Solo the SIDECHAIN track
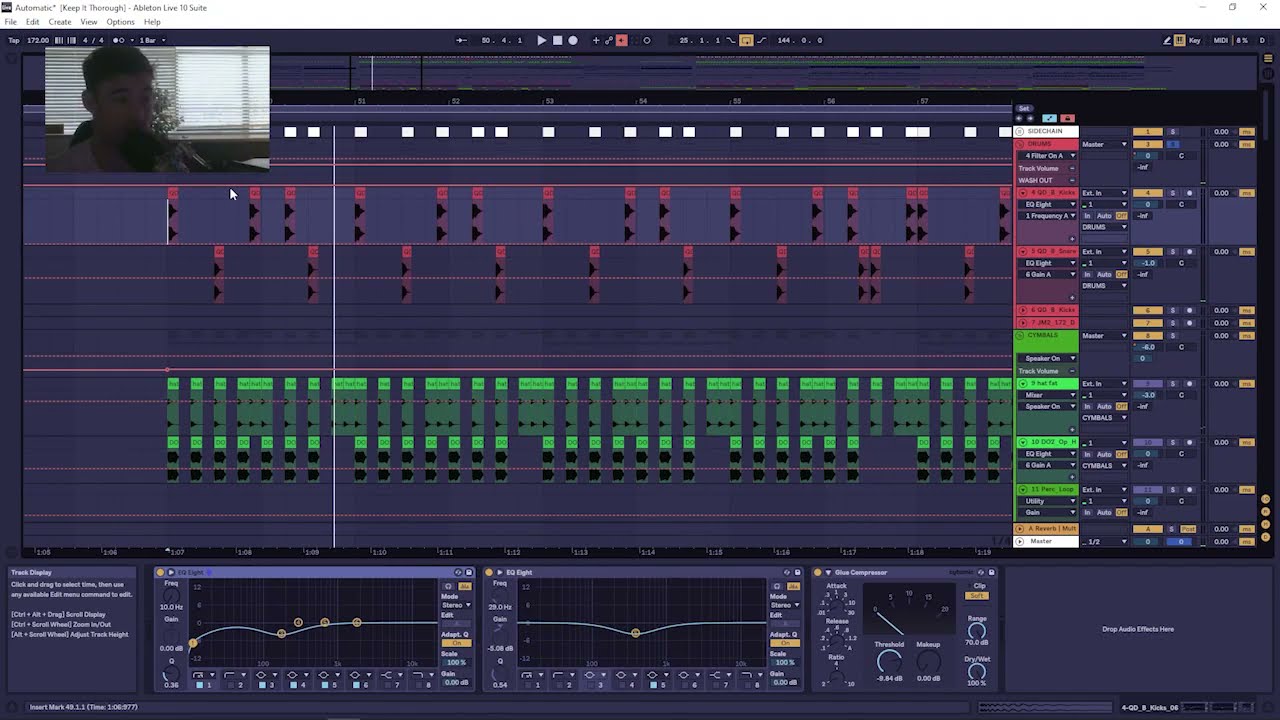This screenshot has width=1280, height=720. tap(1173, 132)
